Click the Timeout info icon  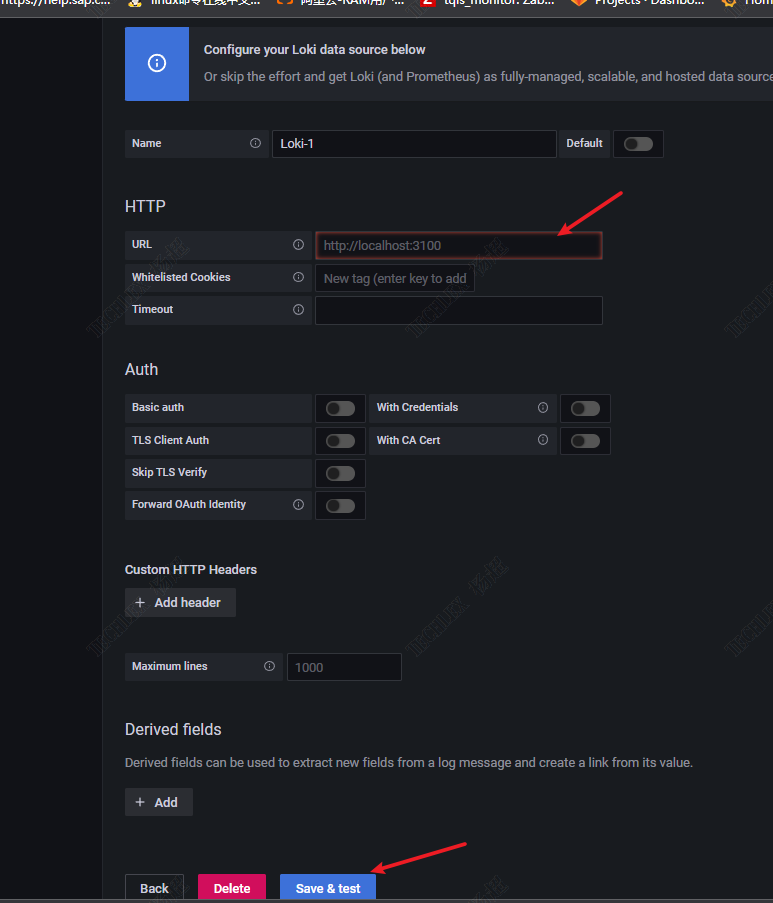(298, 310)
